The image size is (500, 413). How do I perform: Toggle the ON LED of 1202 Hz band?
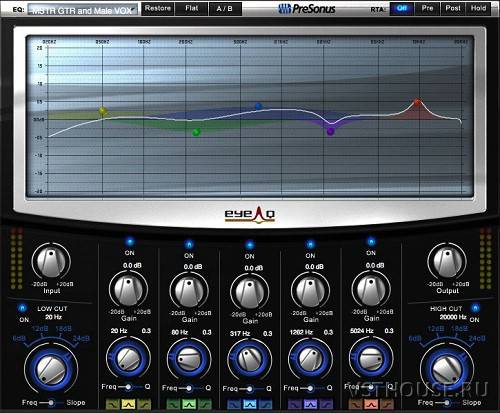(x=310, y=244)
